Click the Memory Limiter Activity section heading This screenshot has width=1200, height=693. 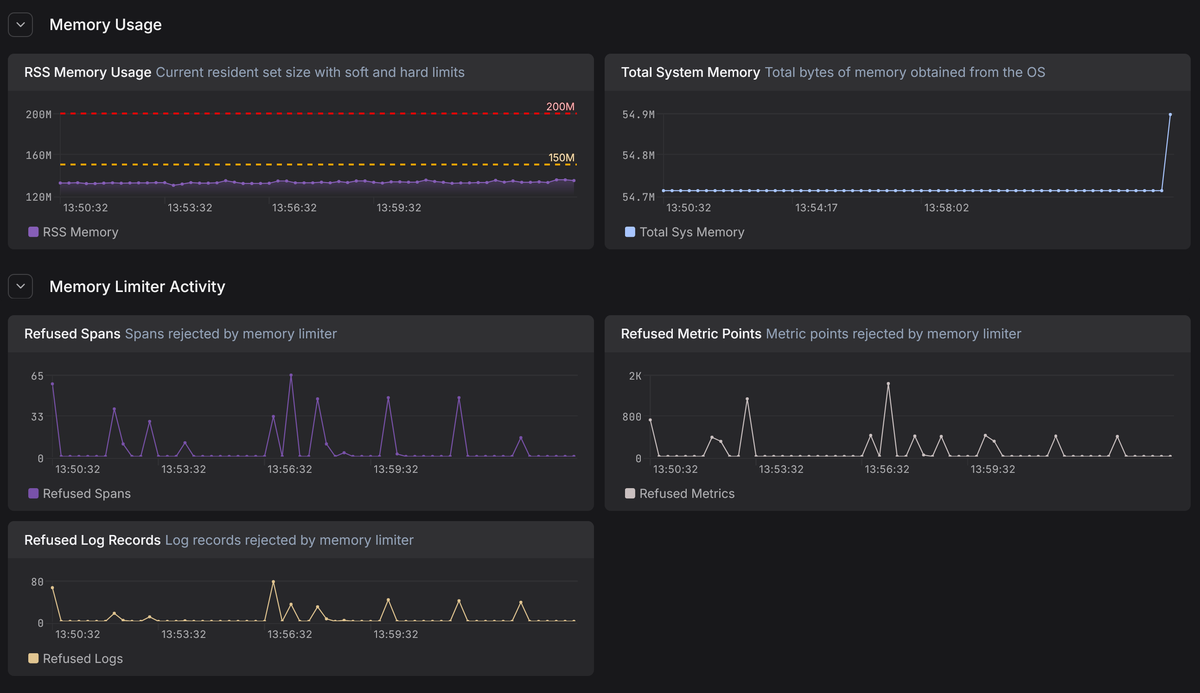(137, 287)
